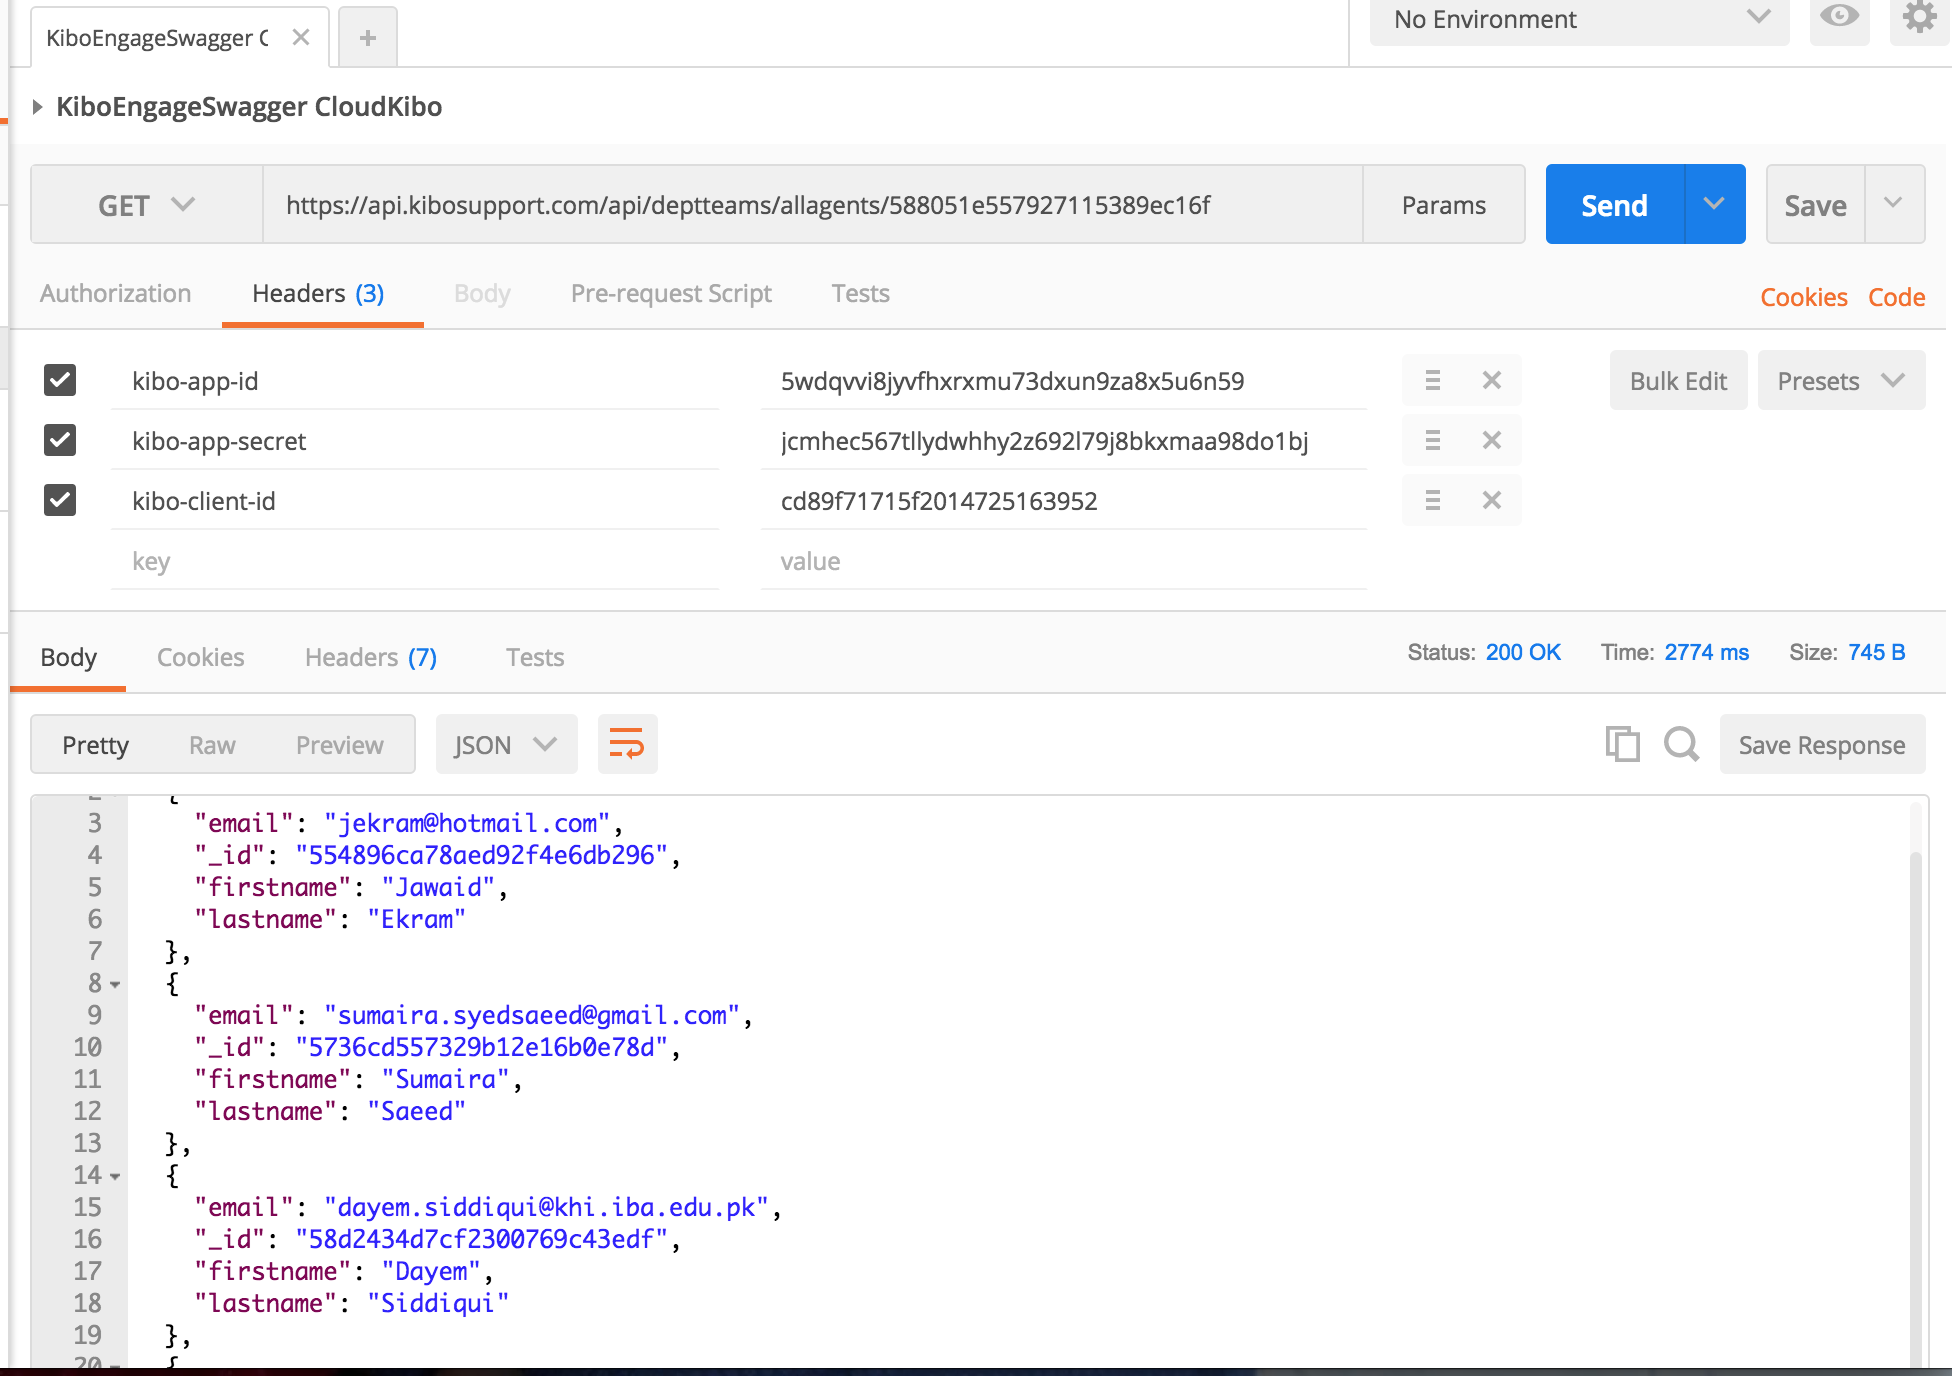Click the Params button

1443,205
